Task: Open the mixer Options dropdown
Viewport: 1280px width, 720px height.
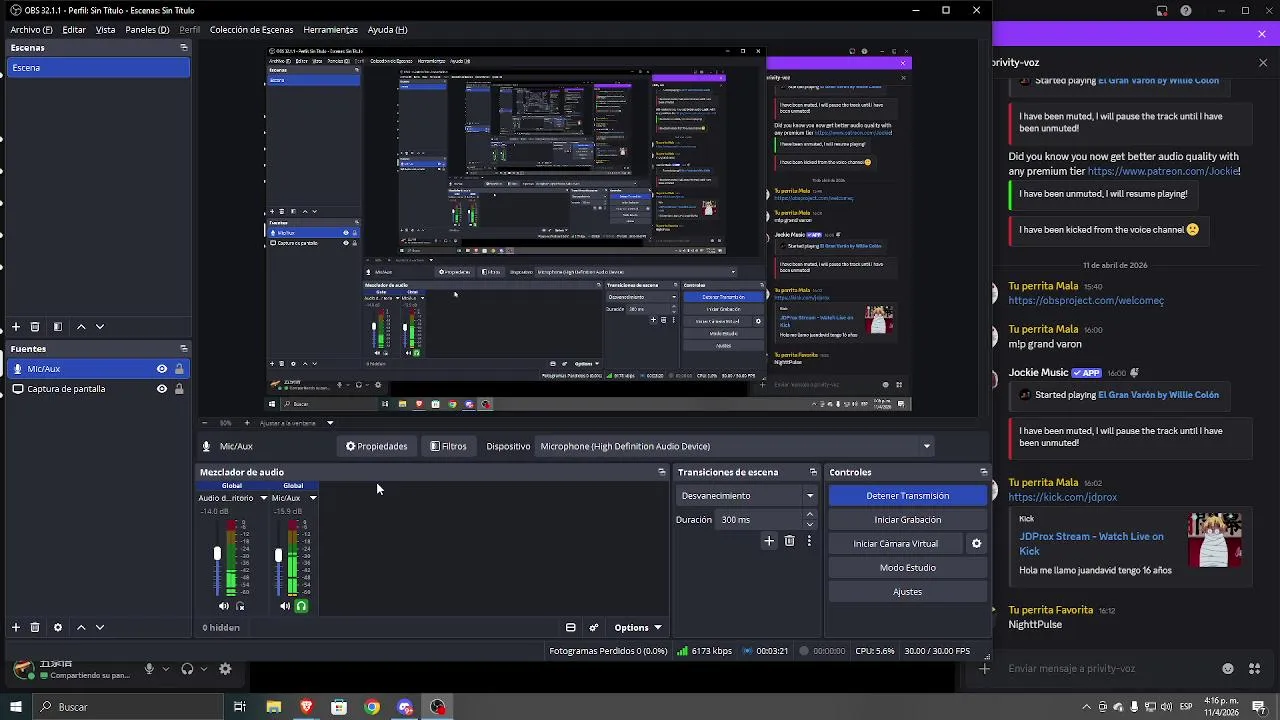Action: pos(638,628)
